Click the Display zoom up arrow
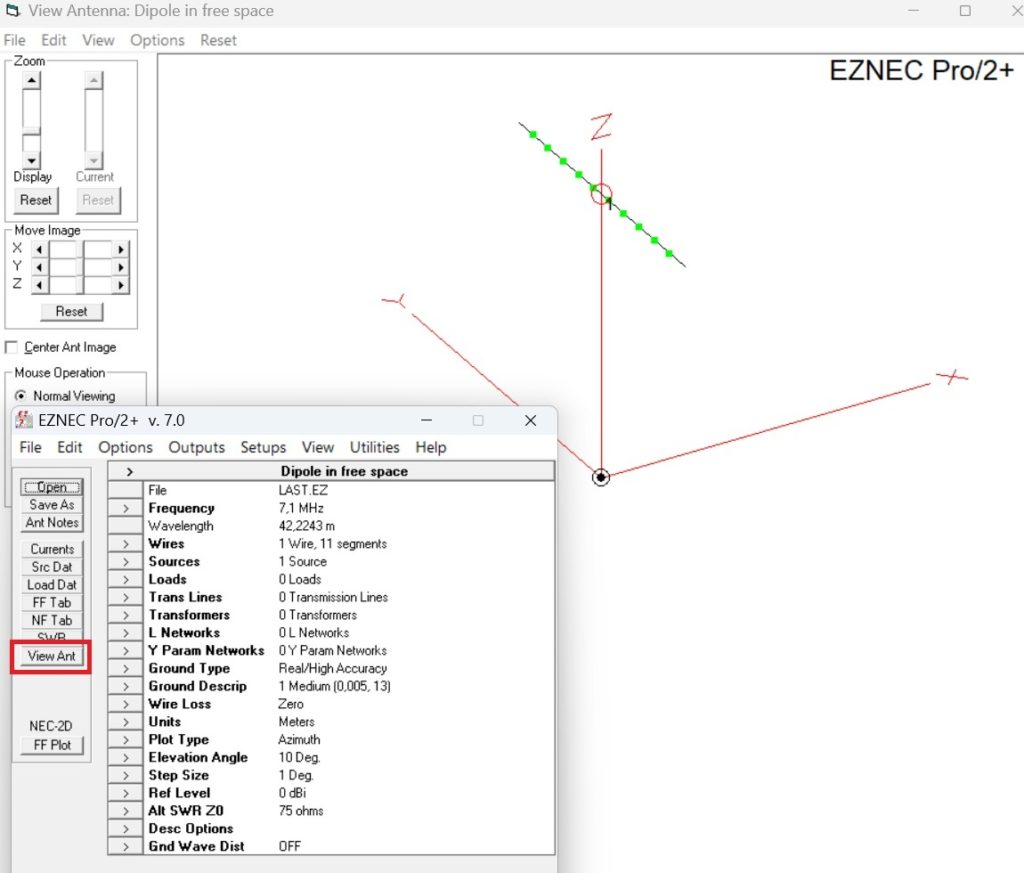1024x873 pixels. click(32, 81)
